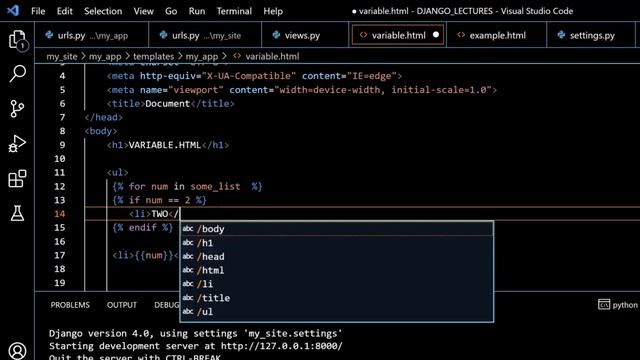Open the Explorer view in activity bar

coord(17,40)
